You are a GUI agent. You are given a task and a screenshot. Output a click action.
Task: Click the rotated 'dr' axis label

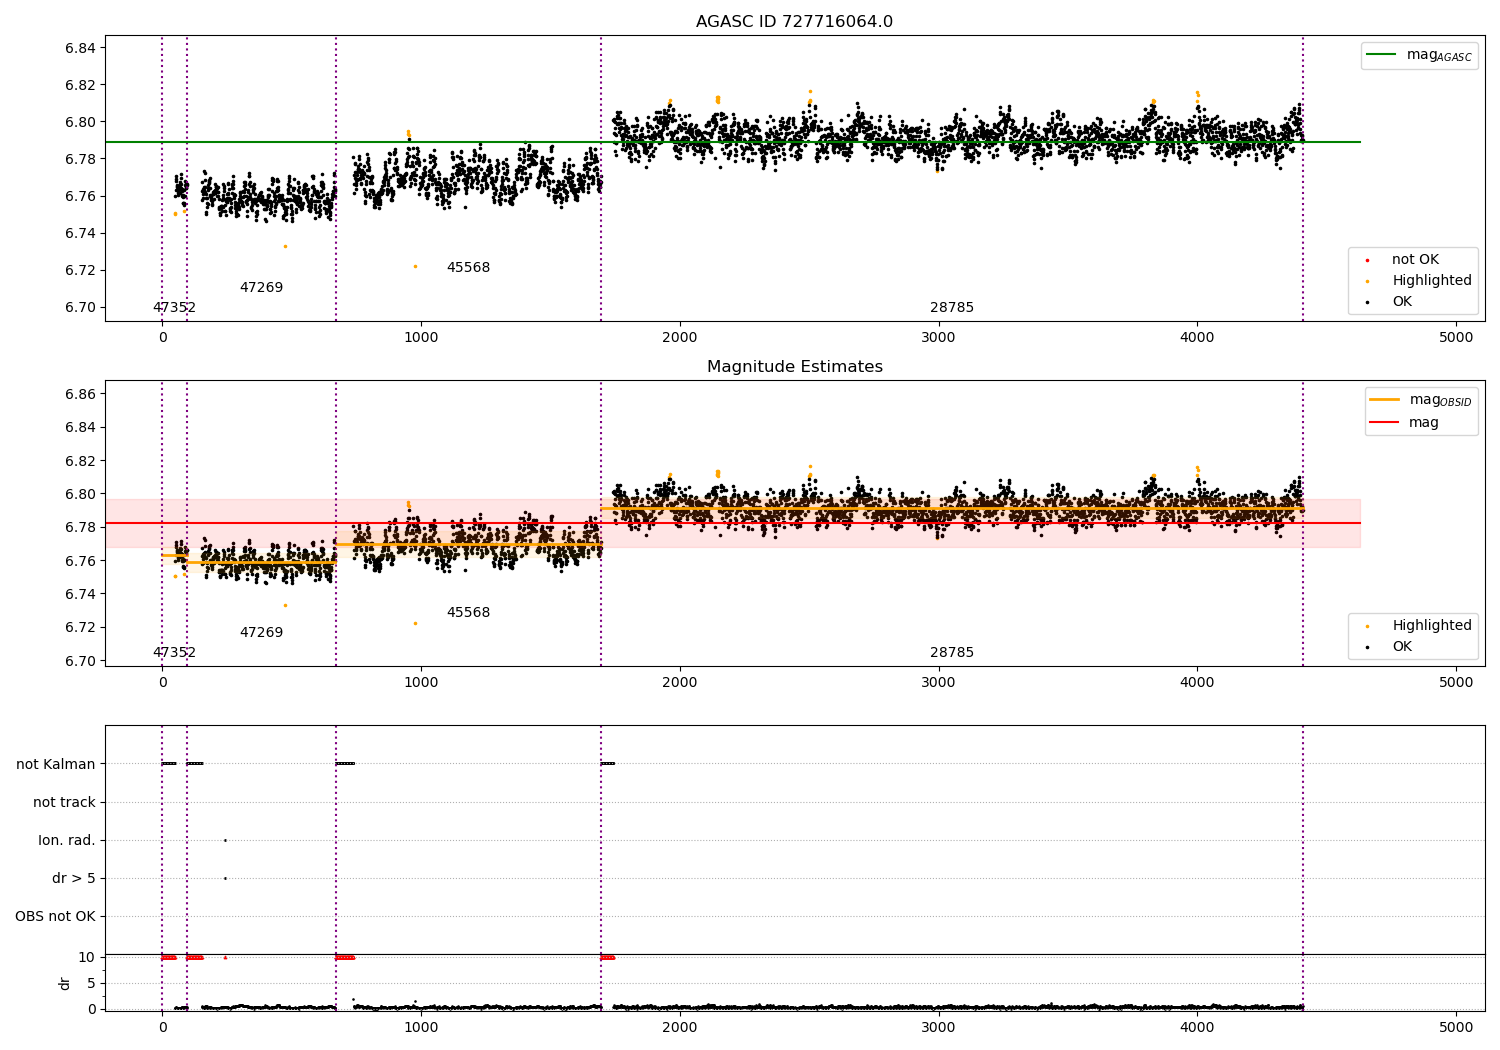[x=65, y=984]
